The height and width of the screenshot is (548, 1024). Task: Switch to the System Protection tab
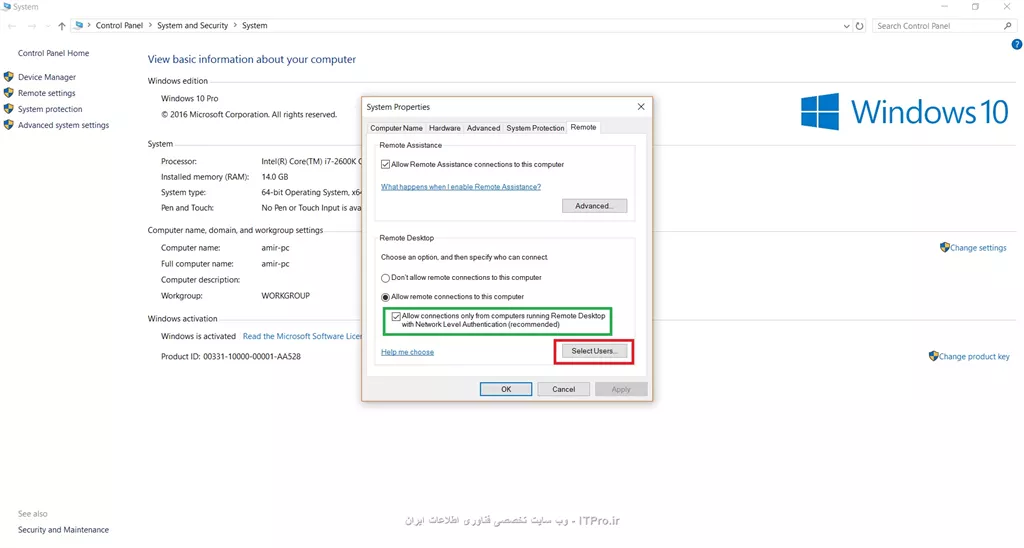[535, 128]
